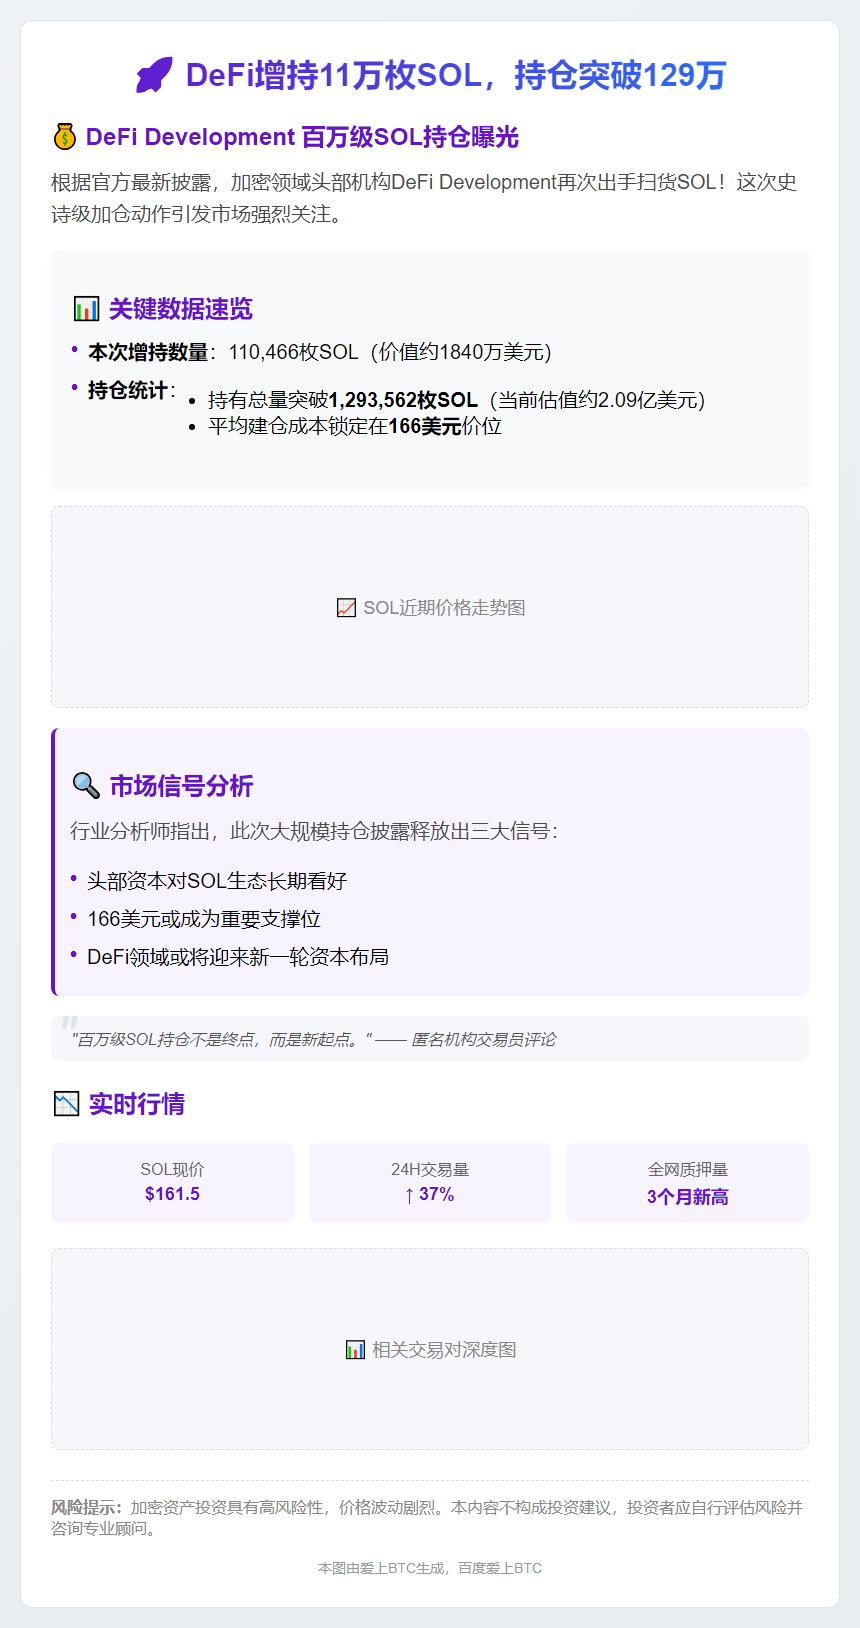Click the magnifier icon beside 市场信号分析
Viewport: 860px width, 1628px height.
[86, 785]
